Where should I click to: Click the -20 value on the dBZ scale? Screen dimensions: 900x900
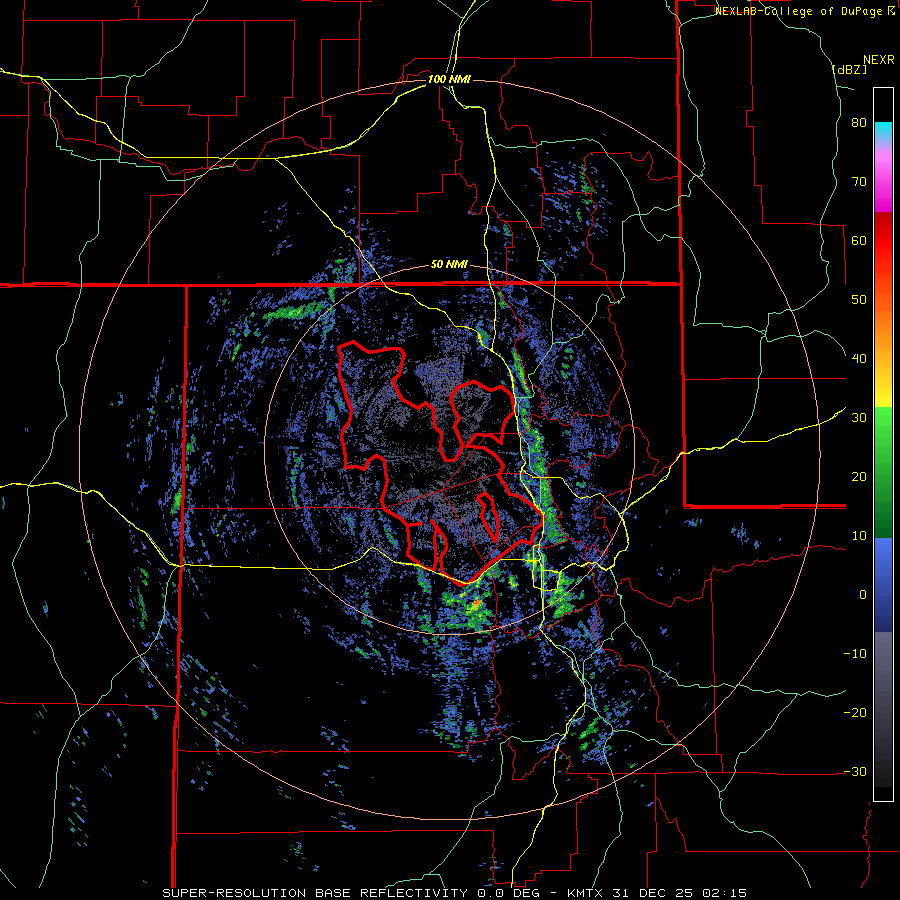tap(855, 713)
